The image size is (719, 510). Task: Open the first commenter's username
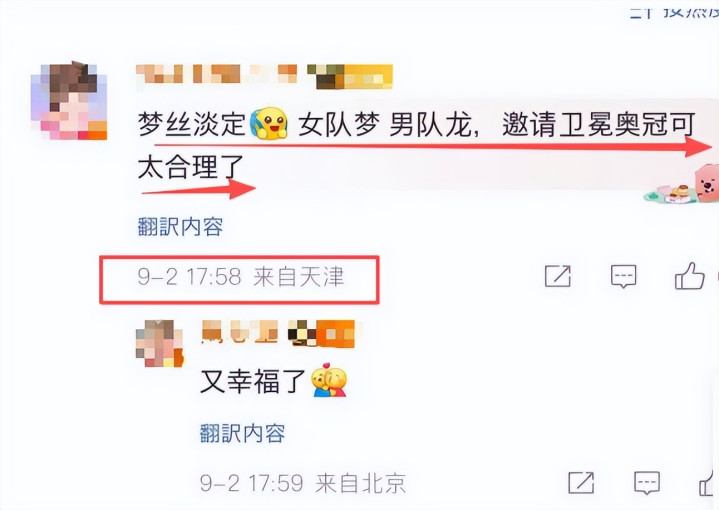click(x=217, y=75)
